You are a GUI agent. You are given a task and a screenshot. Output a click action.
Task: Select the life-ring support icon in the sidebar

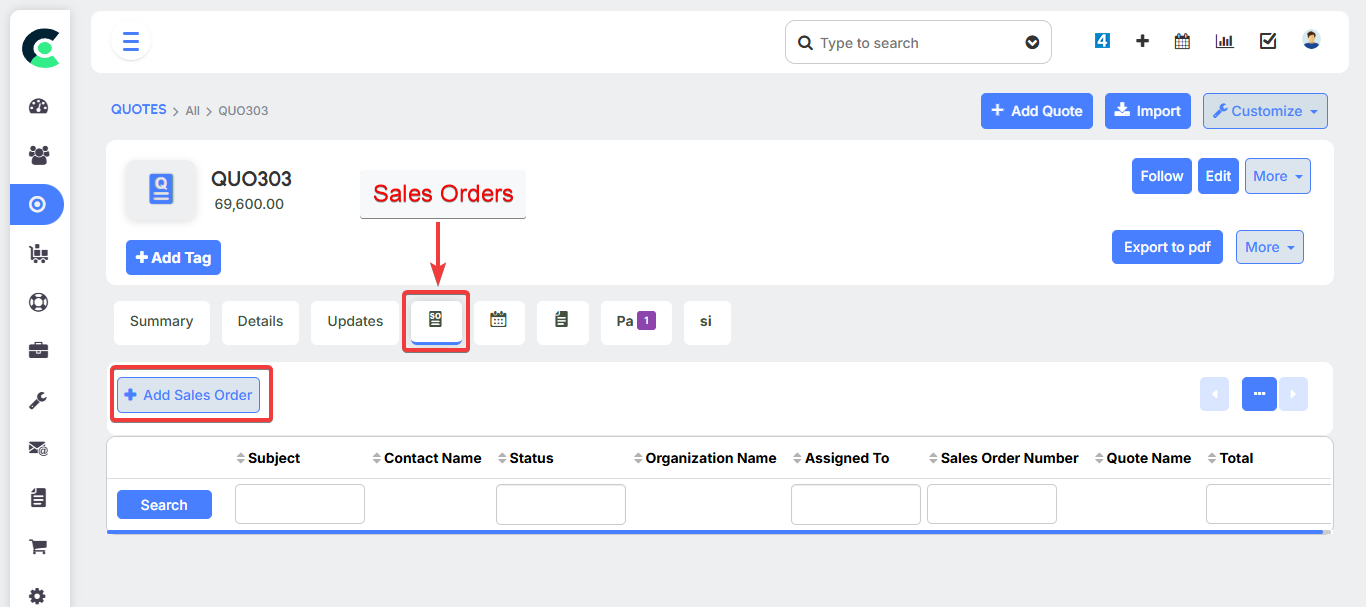tap(38, 301)
